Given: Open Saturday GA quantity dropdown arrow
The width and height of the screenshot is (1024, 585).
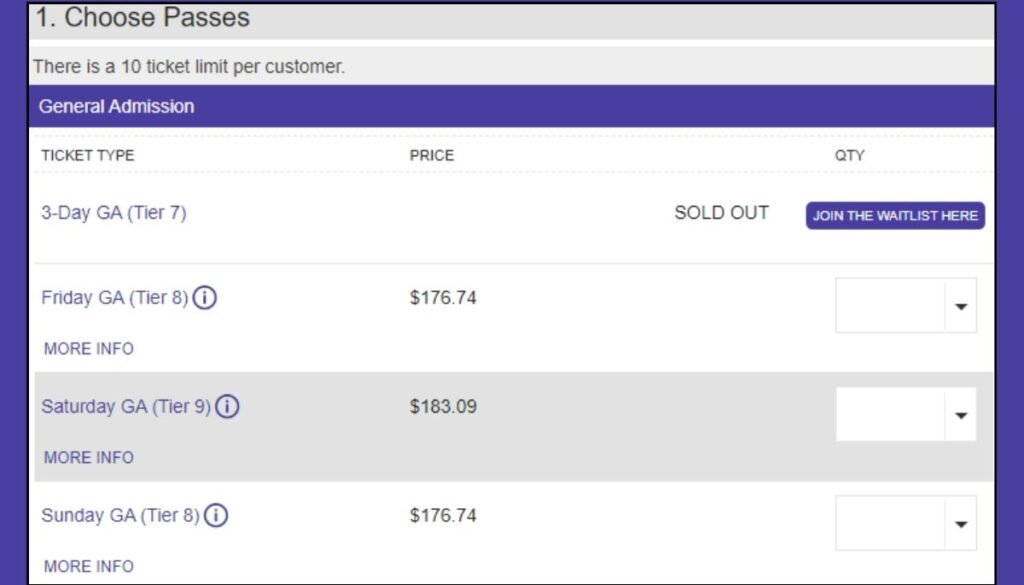Looking at the screenshot, I should [x=961, y=415].
